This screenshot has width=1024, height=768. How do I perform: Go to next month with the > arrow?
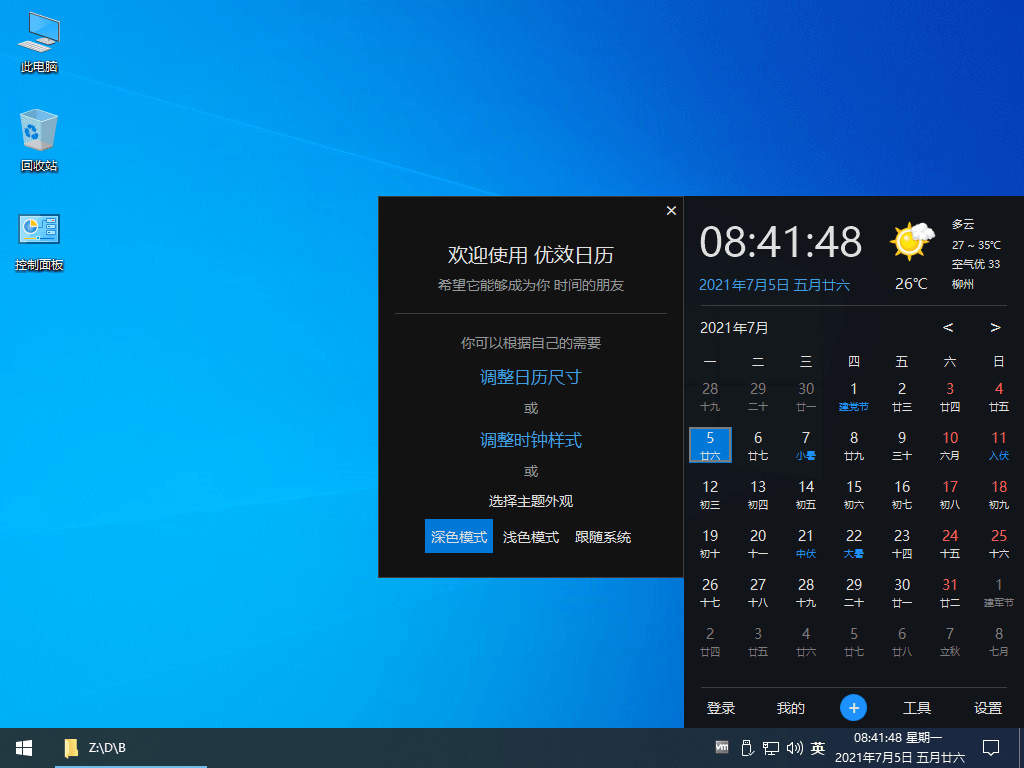(x=995, y=327)
